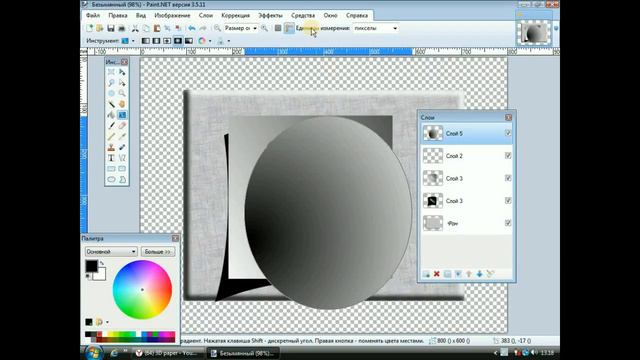This screenshot has height=360, width=640.
Task: Launch Internet Explorer from taskbar
Action: 114,353
